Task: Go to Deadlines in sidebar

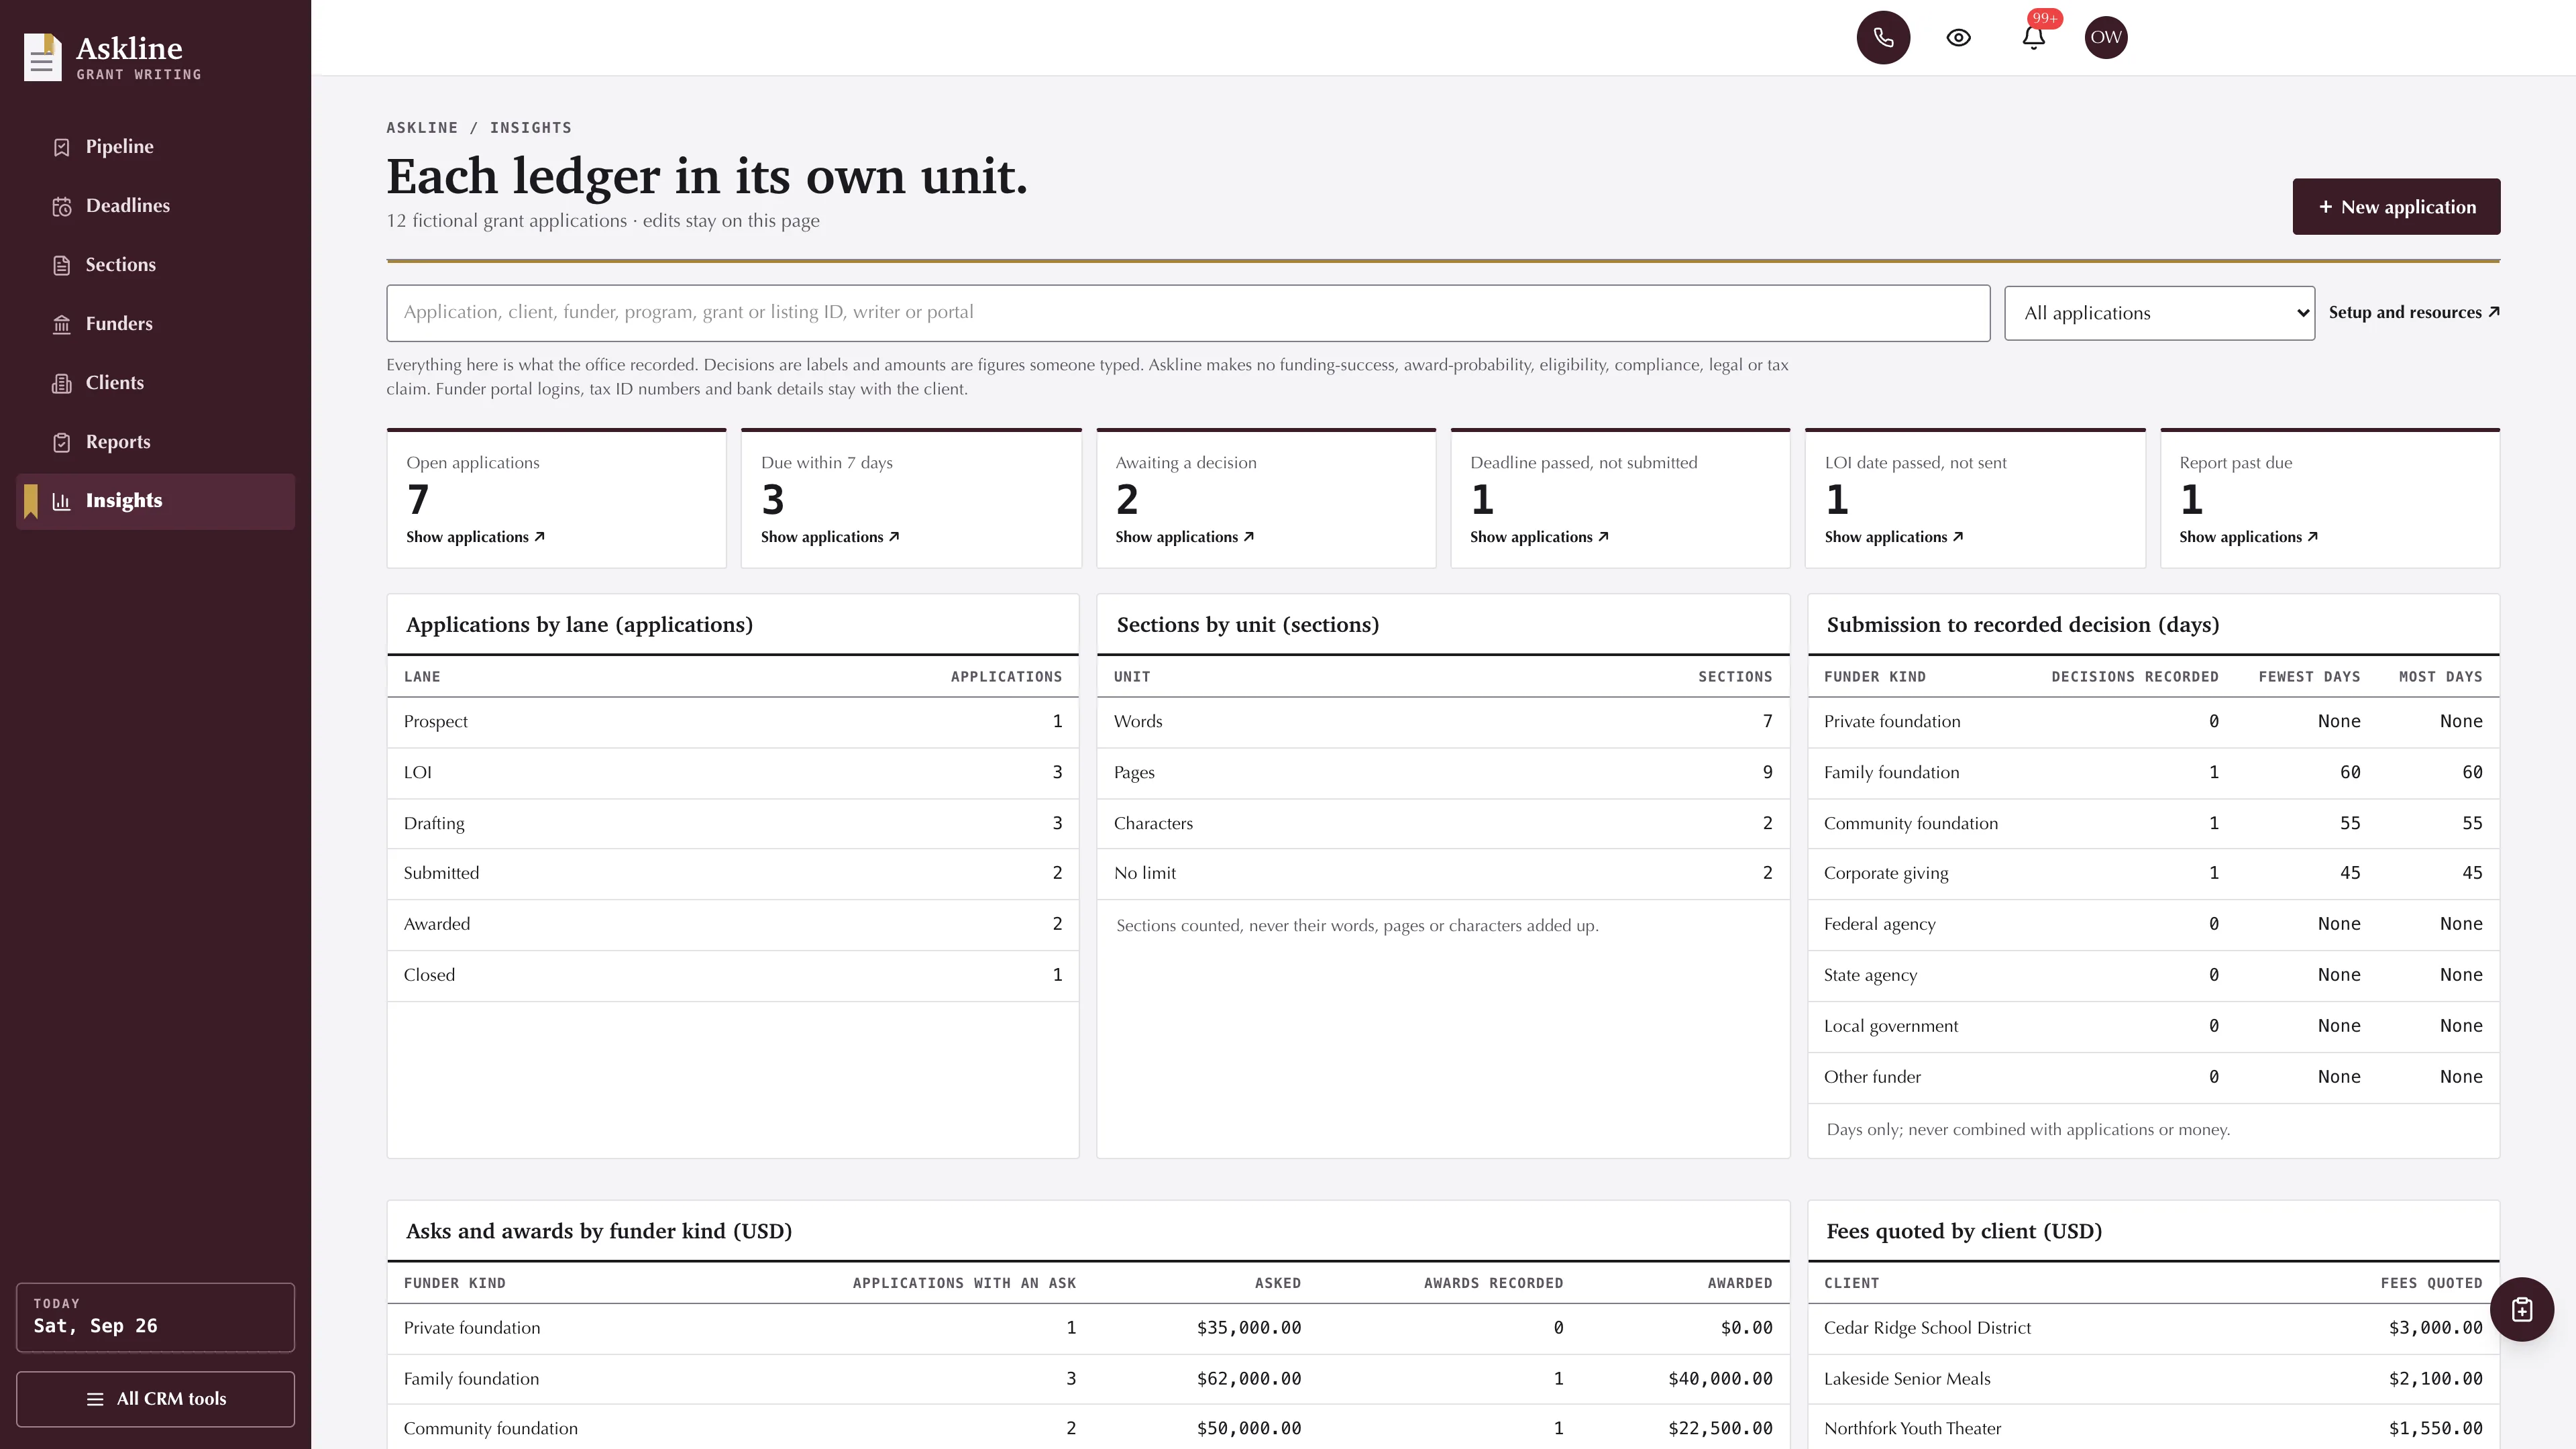Action: click(x=155, y=206)
